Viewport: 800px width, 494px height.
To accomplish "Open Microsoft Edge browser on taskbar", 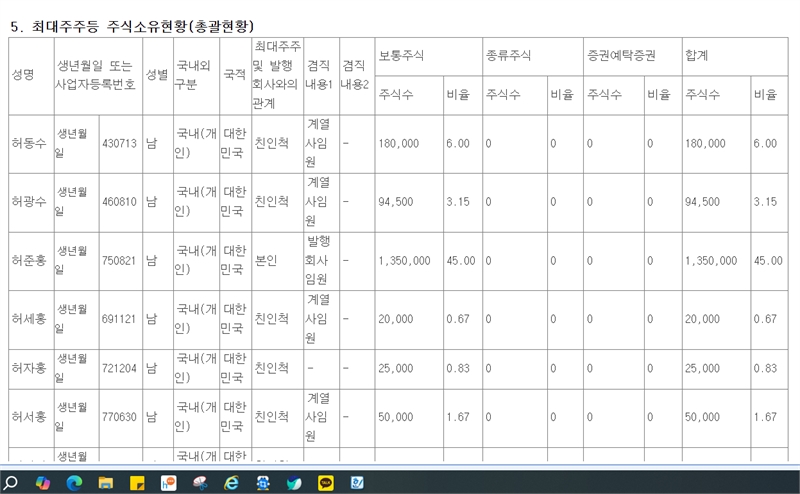I will point(73,482).
